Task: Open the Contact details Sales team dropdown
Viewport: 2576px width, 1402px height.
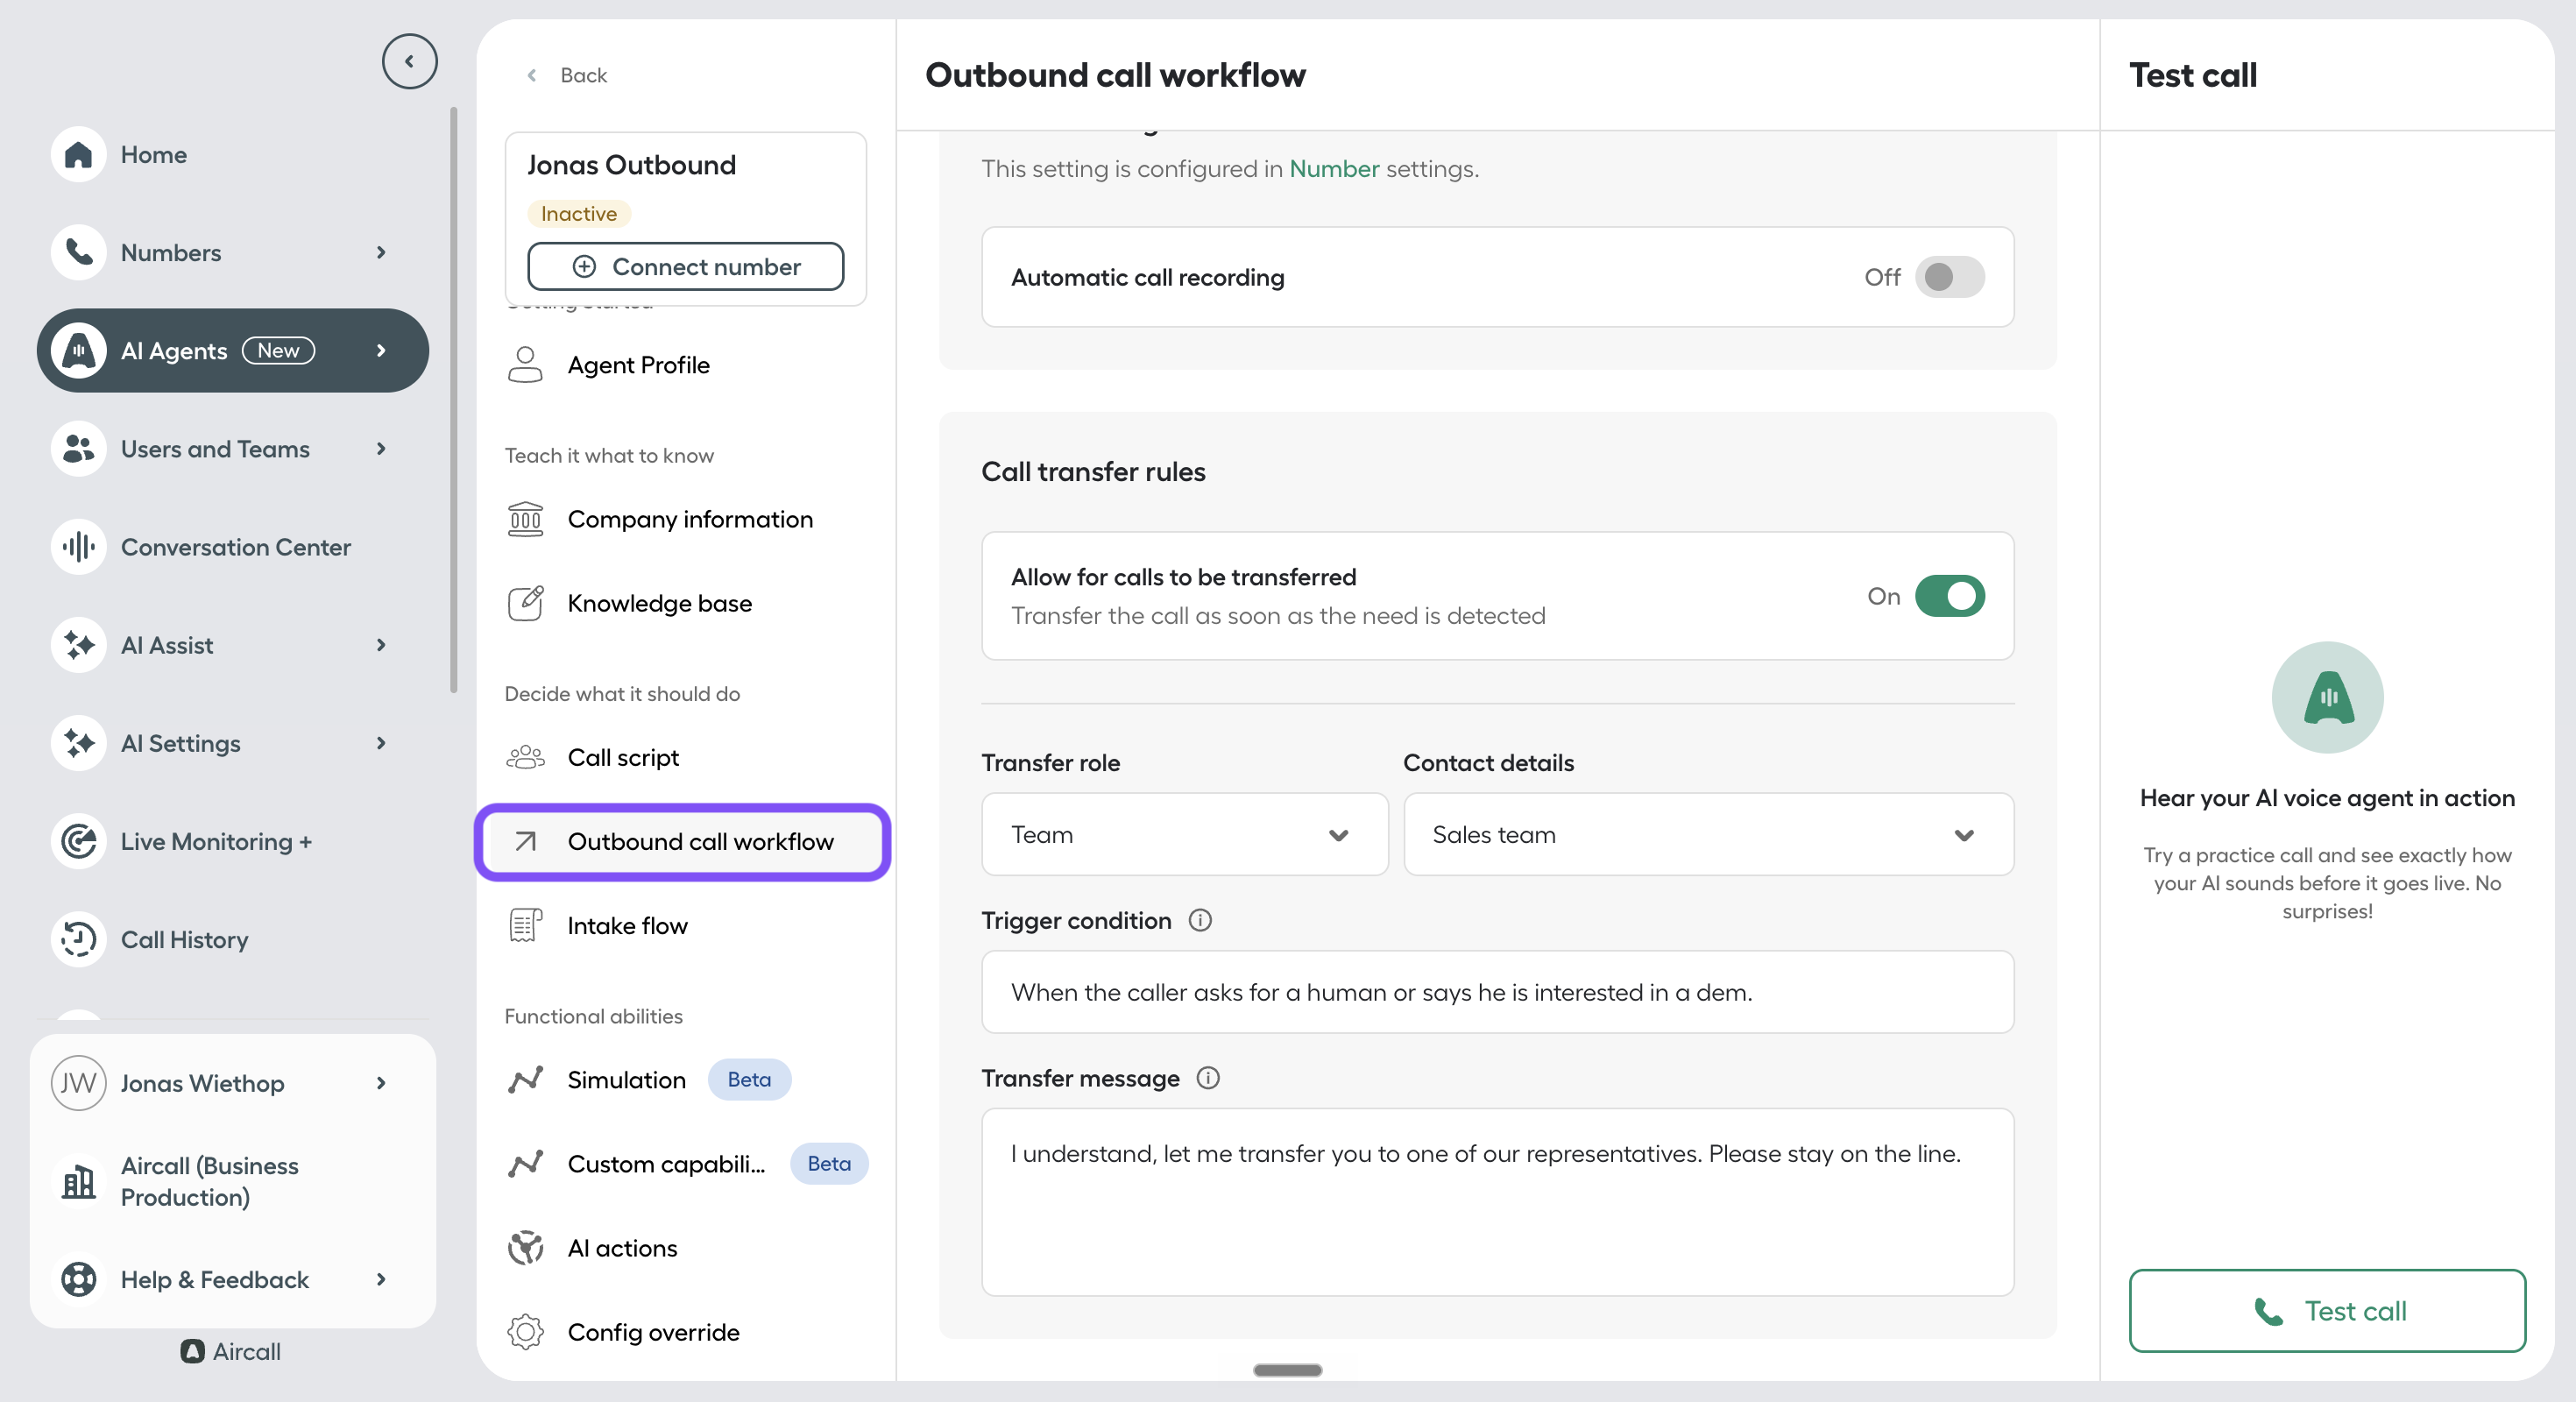Action: click(1708, 834)
